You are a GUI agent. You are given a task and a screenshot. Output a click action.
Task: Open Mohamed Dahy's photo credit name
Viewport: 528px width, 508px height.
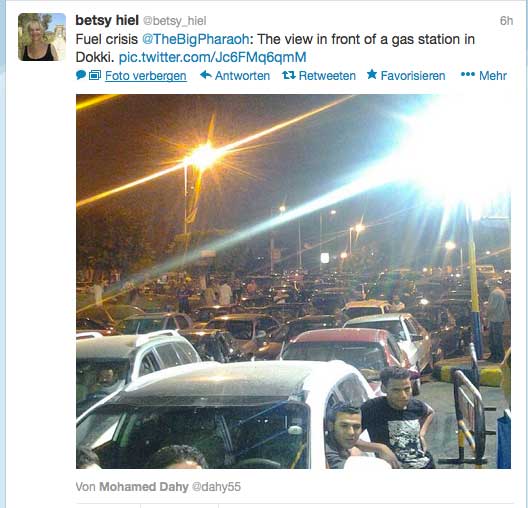144,487
